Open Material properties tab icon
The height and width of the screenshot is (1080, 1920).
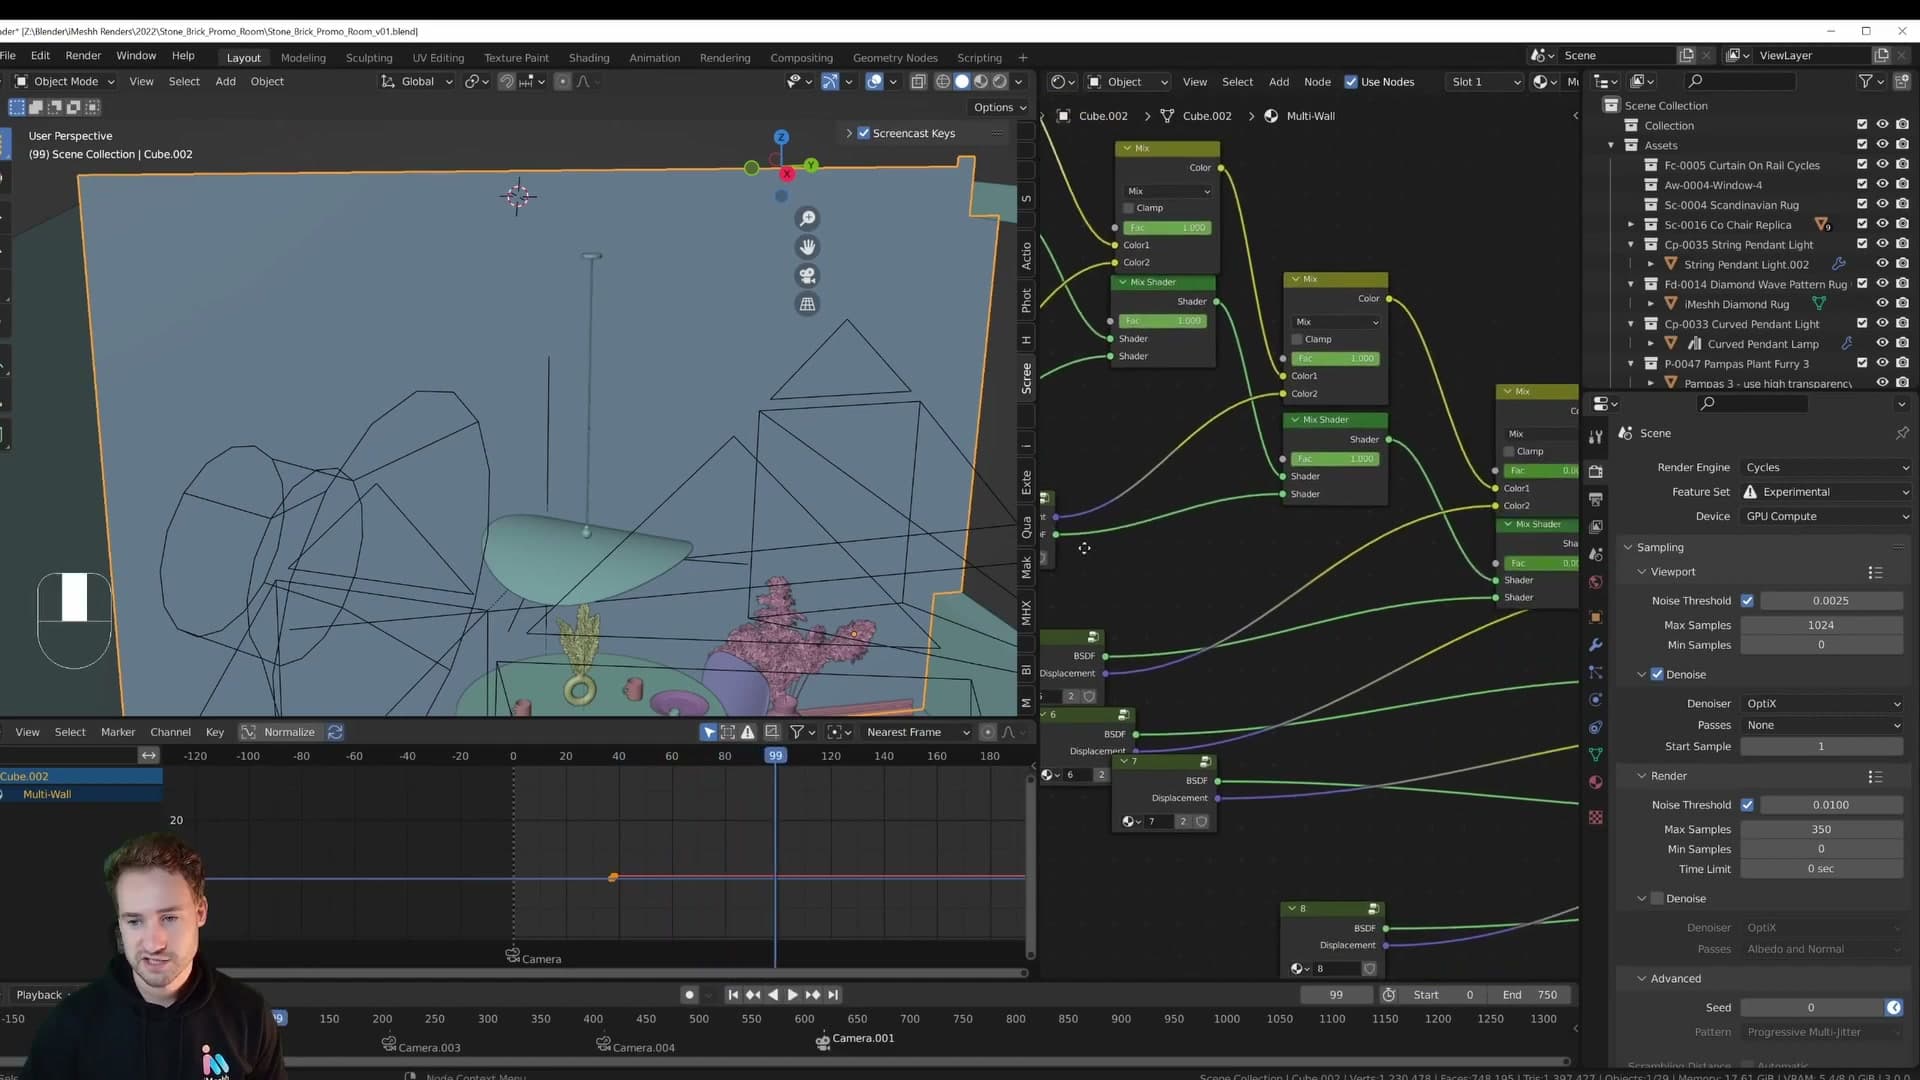(1596, 782)
